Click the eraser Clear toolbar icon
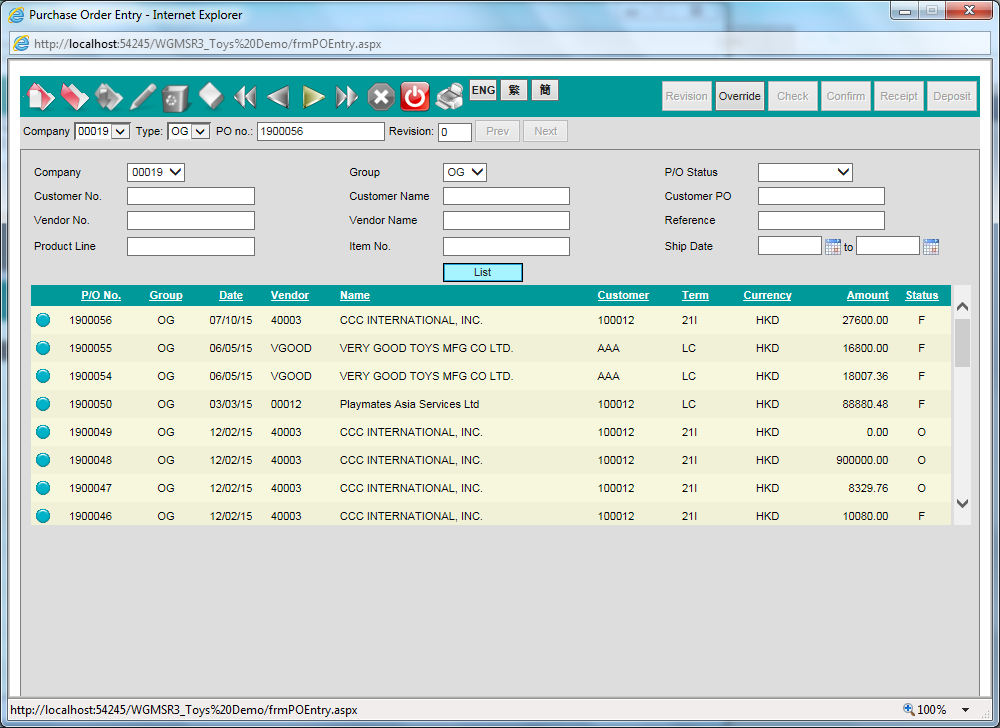This screenshot has height=728, width=1000. pos(211,97)
